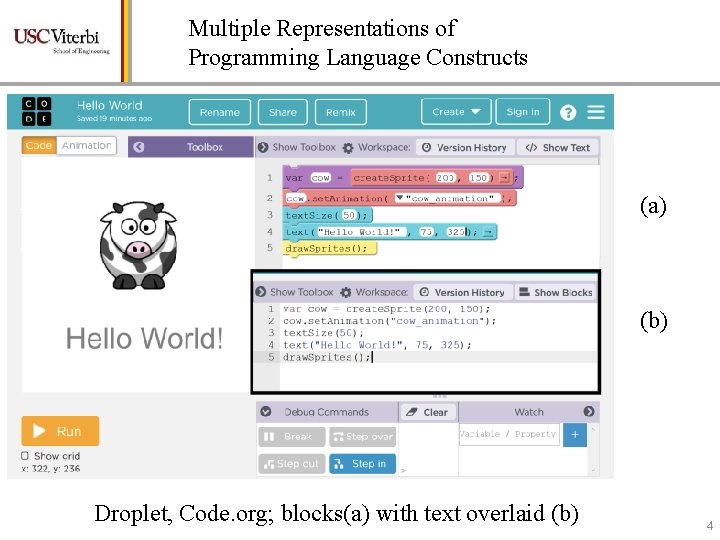Open Version History in blocks workspace
The width and height of the screenshot is (720, 540).
pos(465,147)
